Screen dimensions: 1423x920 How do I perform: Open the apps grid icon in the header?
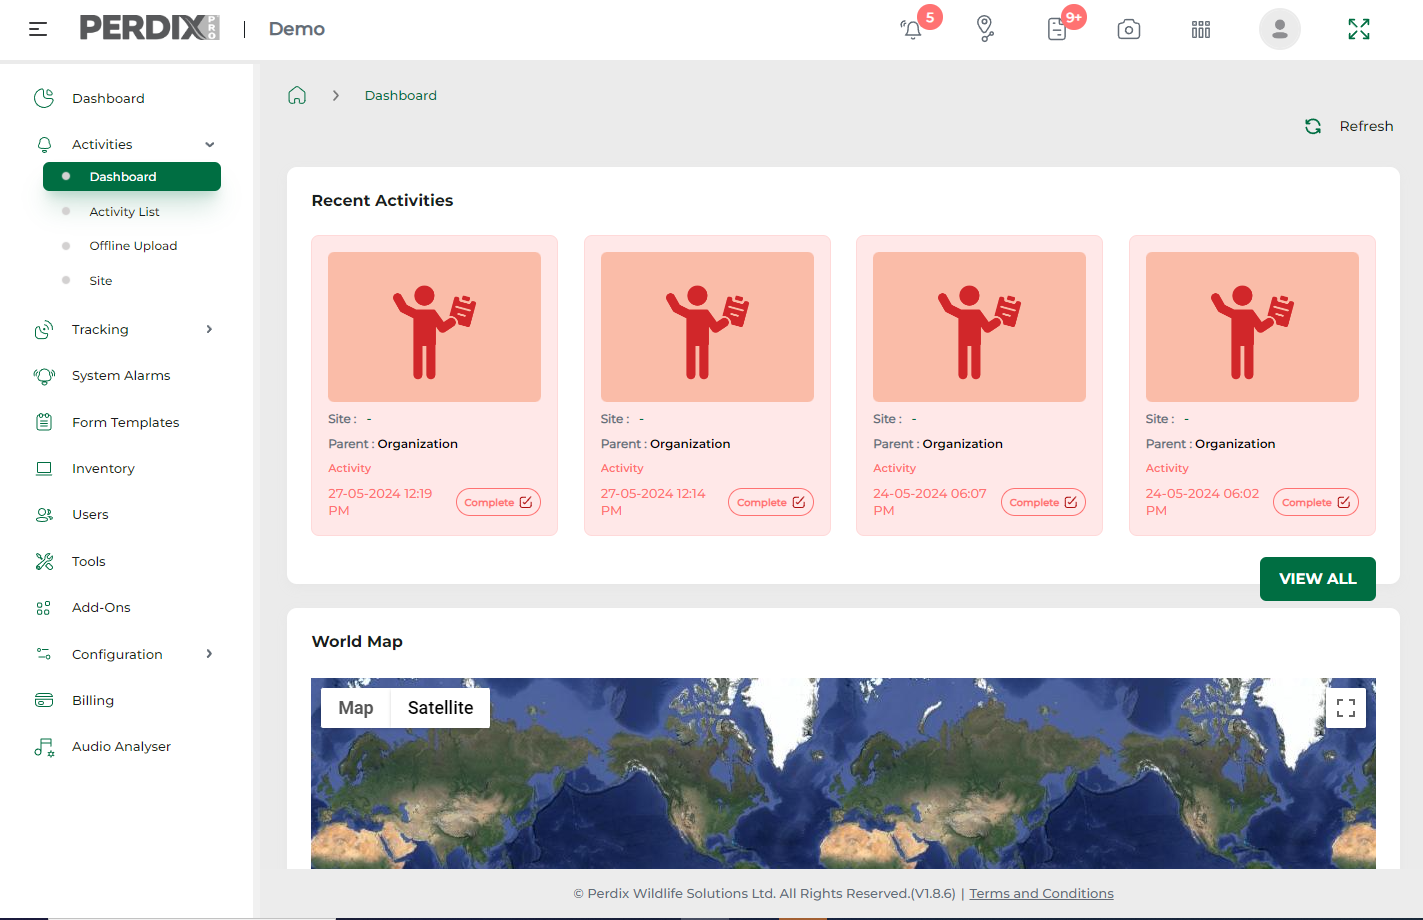(x=1200, y=29)
